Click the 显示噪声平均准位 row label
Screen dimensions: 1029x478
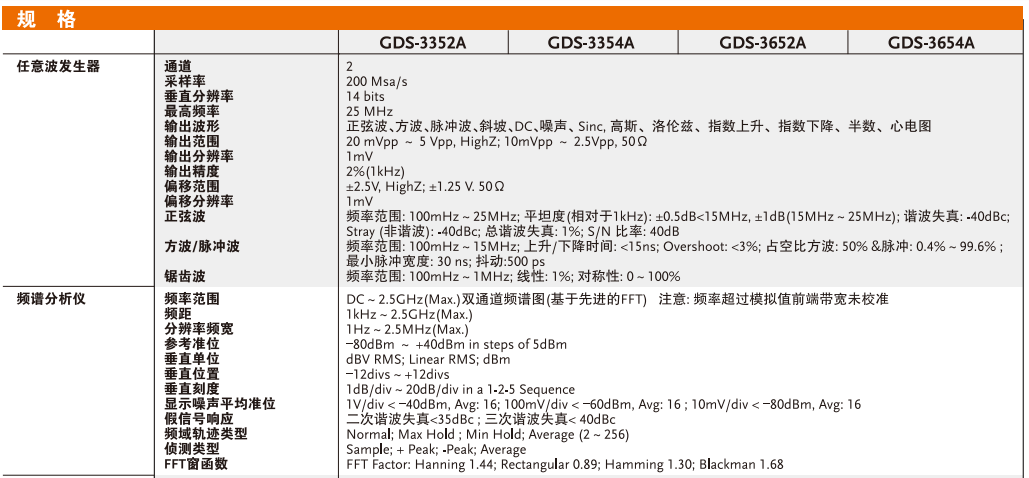coord(219,404)
